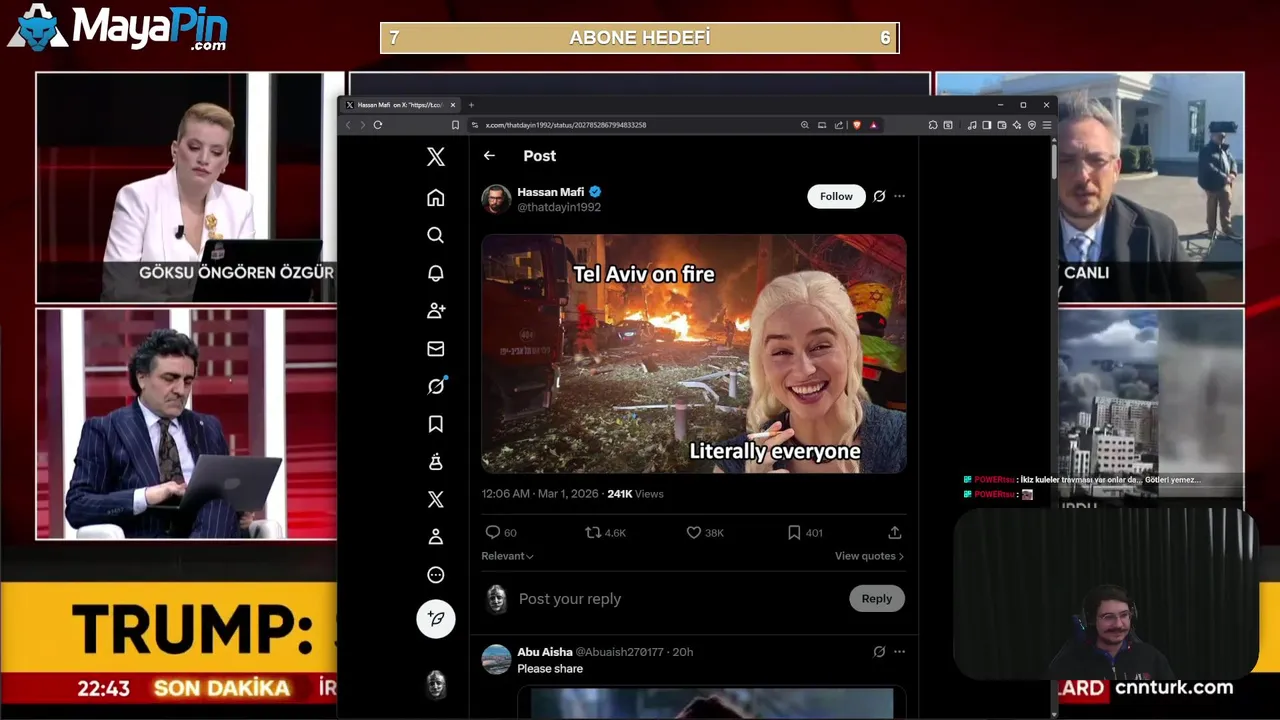
Task: Click Brave shields lion icon
Action: (857, 125)
